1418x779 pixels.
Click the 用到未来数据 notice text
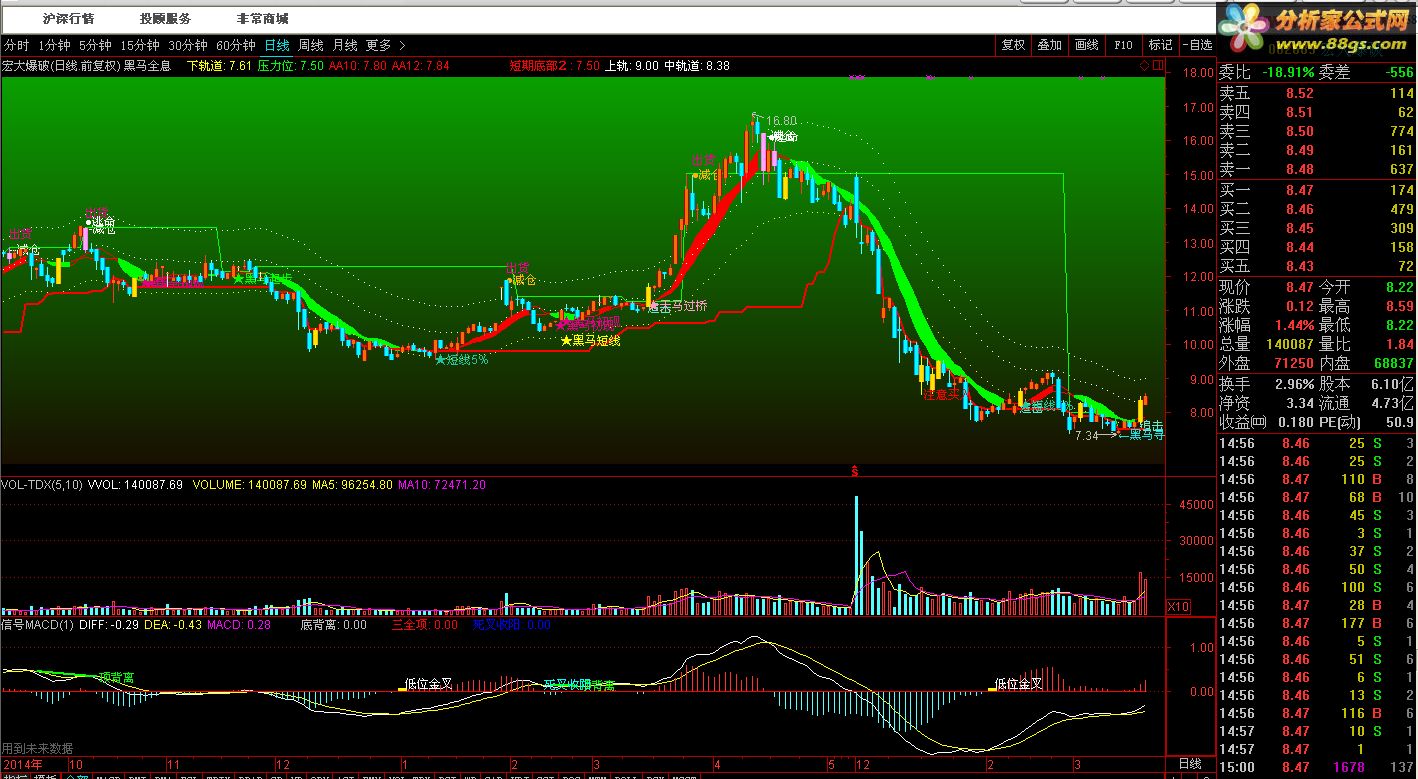37,748
